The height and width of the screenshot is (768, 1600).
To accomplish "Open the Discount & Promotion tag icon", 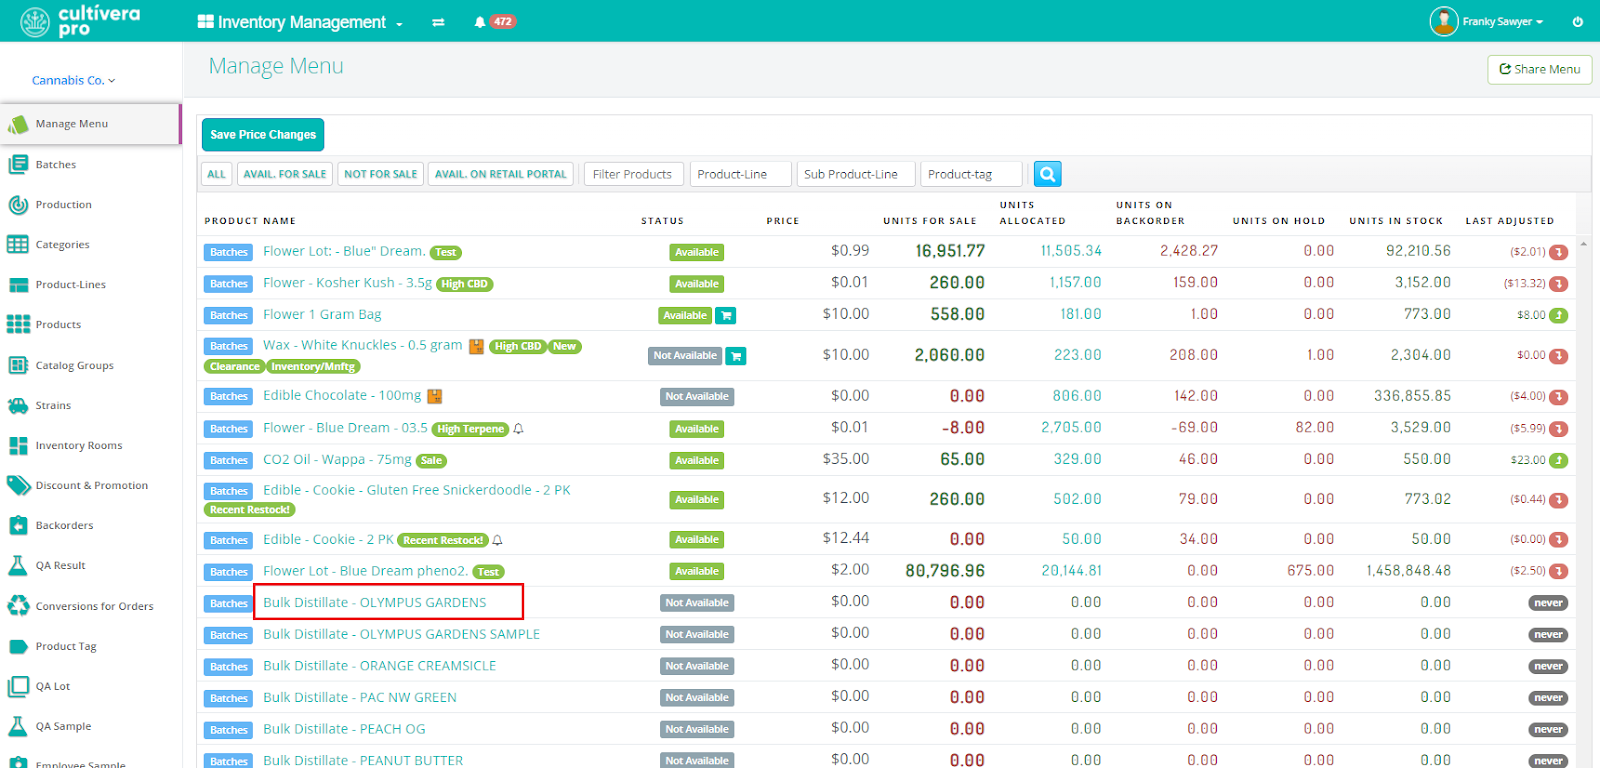I will click(x=17, y=485).
